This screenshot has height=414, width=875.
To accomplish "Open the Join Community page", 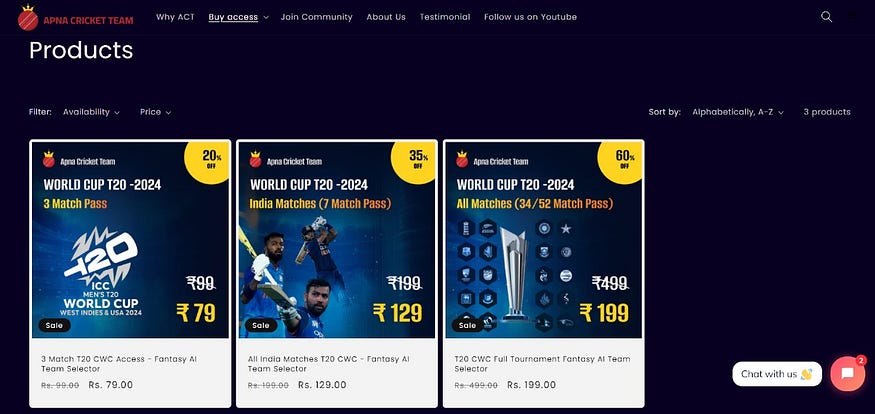I will pos(316,17).
